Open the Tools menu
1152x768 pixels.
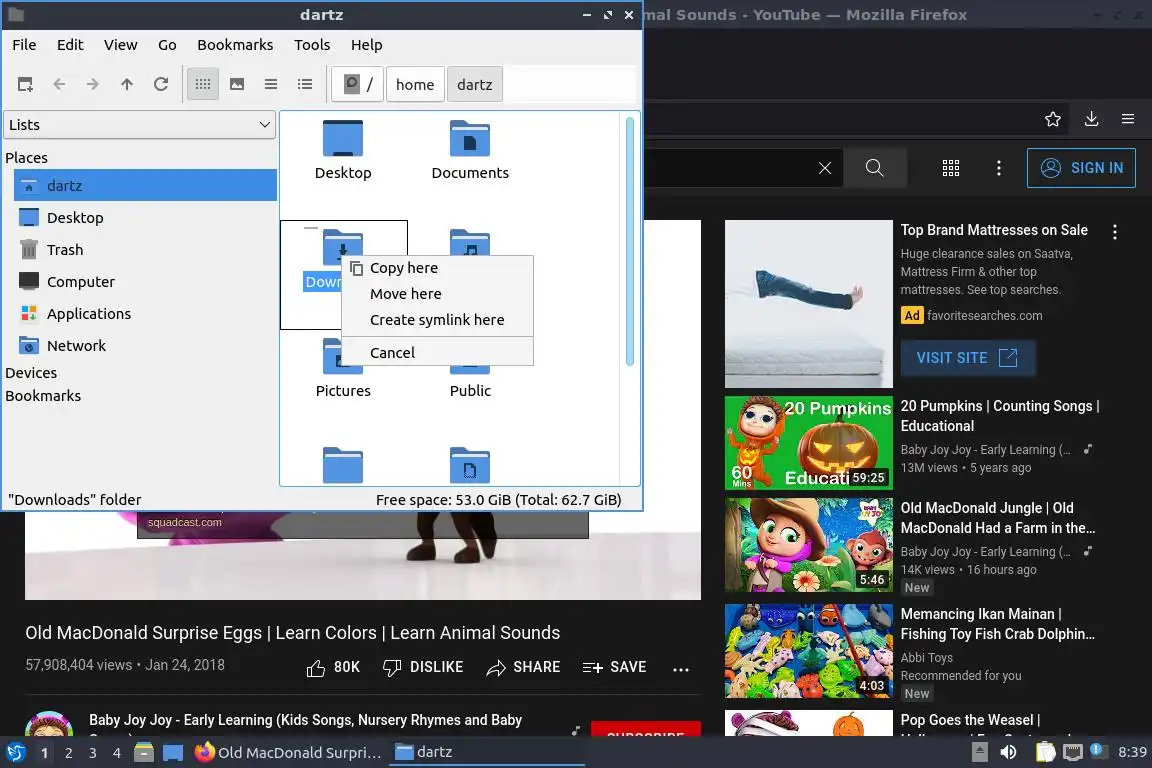312,45
